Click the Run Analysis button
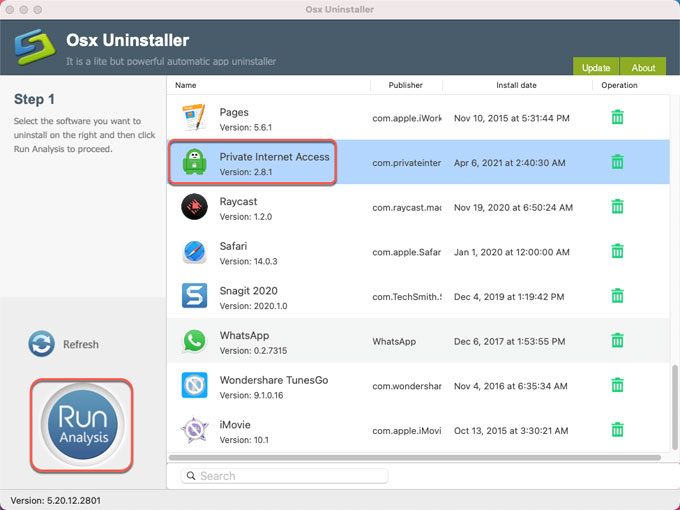680x510 pixels. pyautogui.click(x=82, y=425)
